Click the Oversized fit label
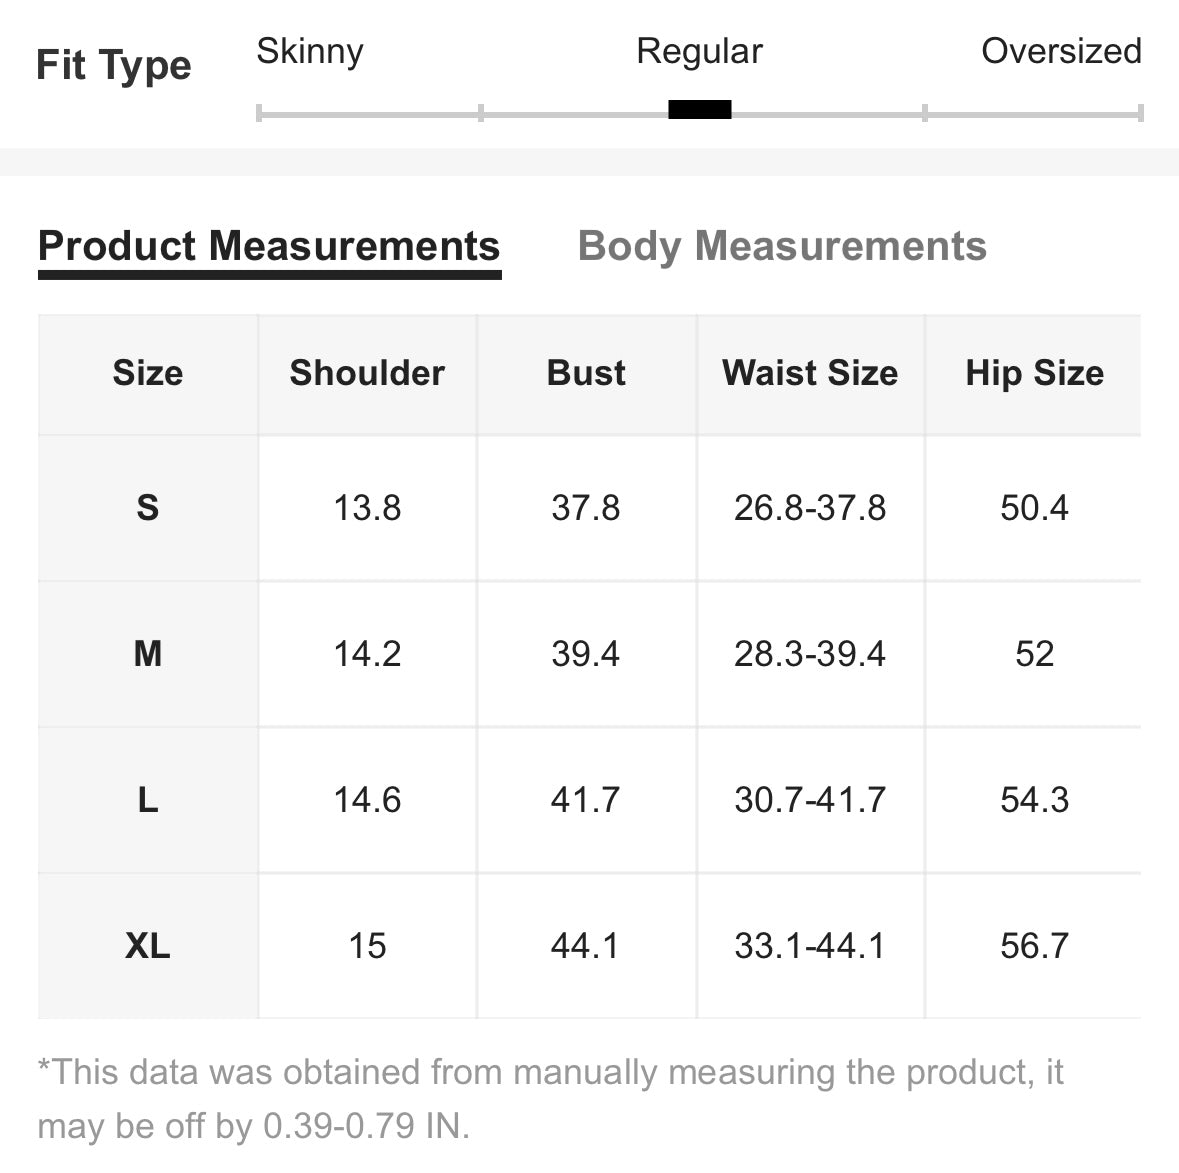This screenshot has height=1173, width=1179. [x=1061, y=51]
